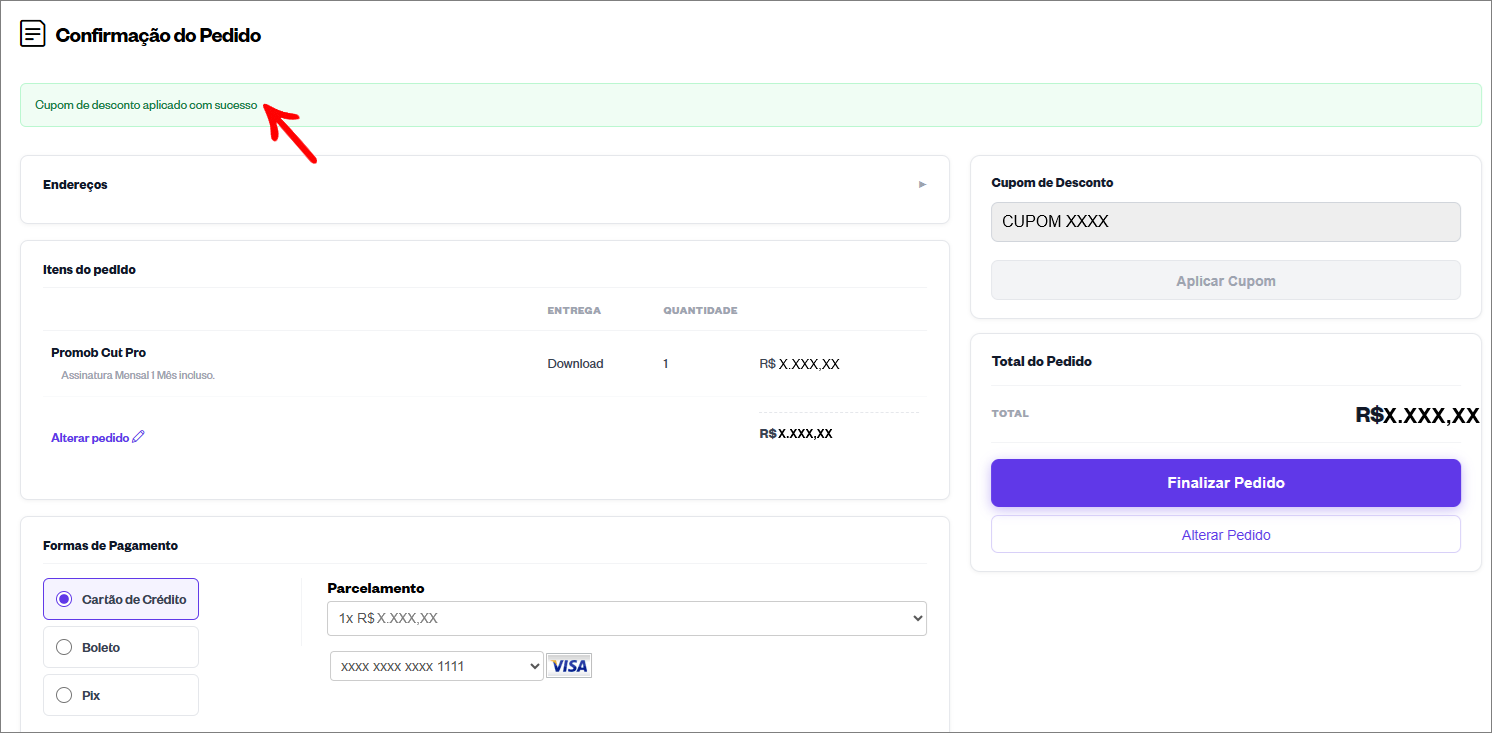Click the pencil icon next to Alterar pedido
Screen dimensions: 1492x733
(139, 437)
